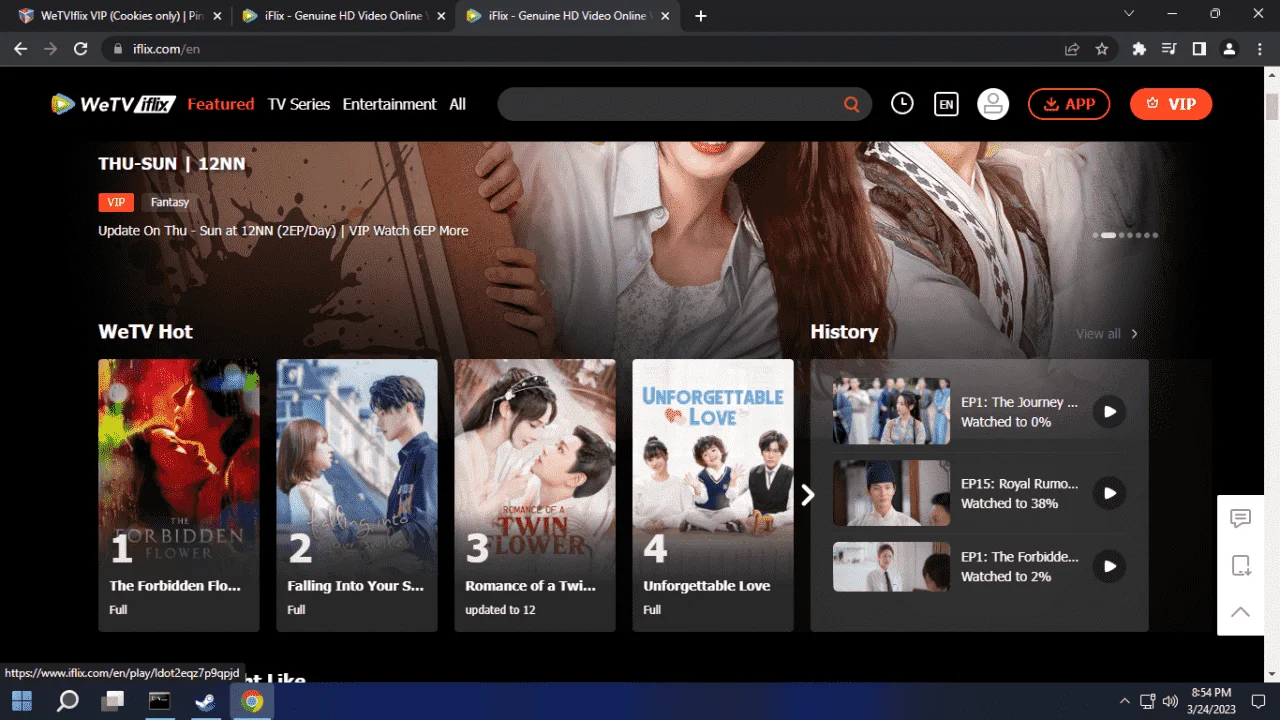Image resolution: width=1280 pixels, height=720 pixels.
Task: Click Falling Into Your S... title
Action: pyautogui.click(x=356, y=586)
